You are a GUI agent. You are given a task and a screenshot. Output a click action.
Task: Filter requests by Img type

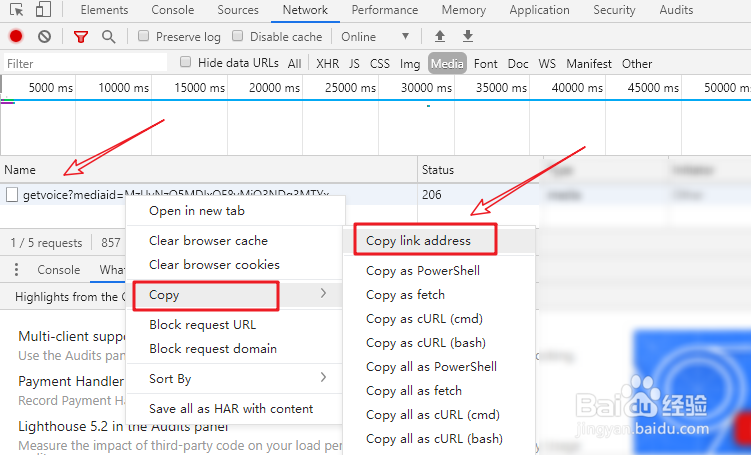(410, 64)
